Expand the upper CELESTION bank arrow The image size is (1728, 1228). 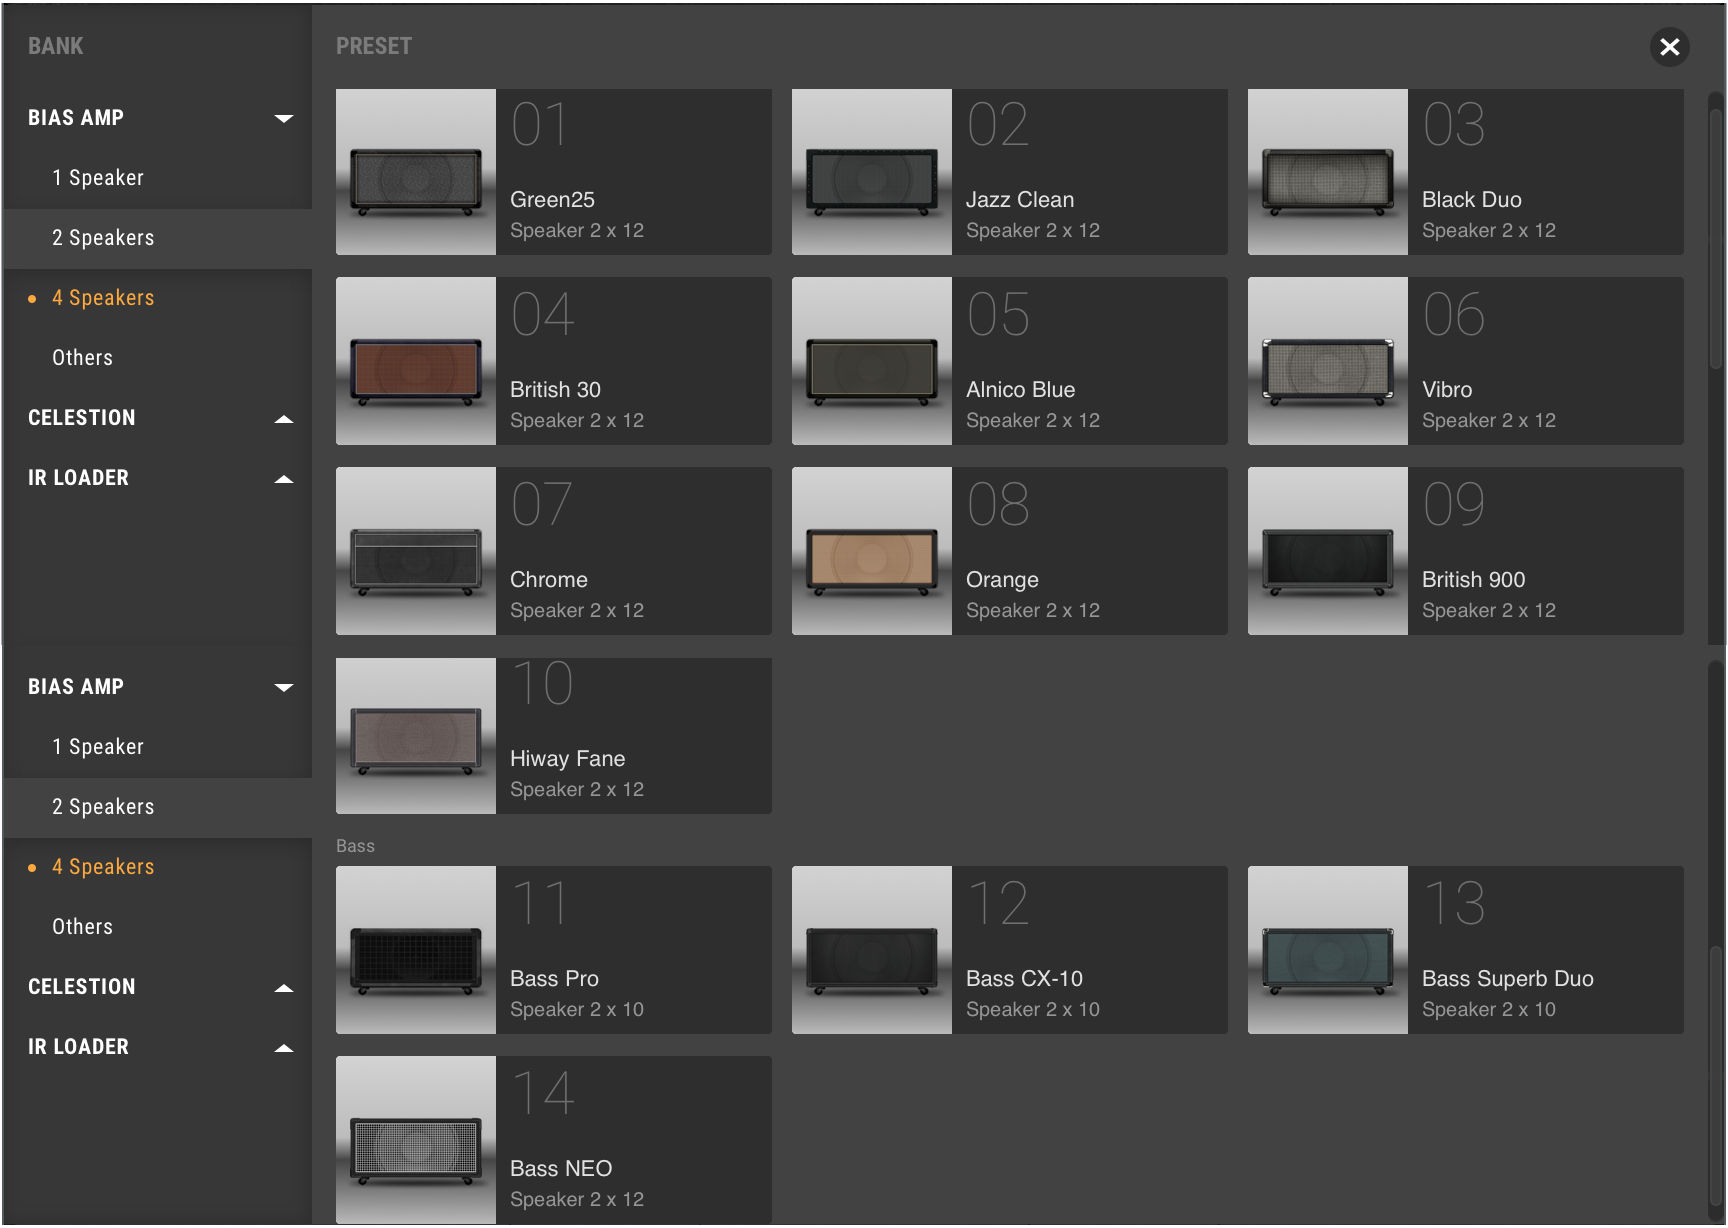coord(284,419)
